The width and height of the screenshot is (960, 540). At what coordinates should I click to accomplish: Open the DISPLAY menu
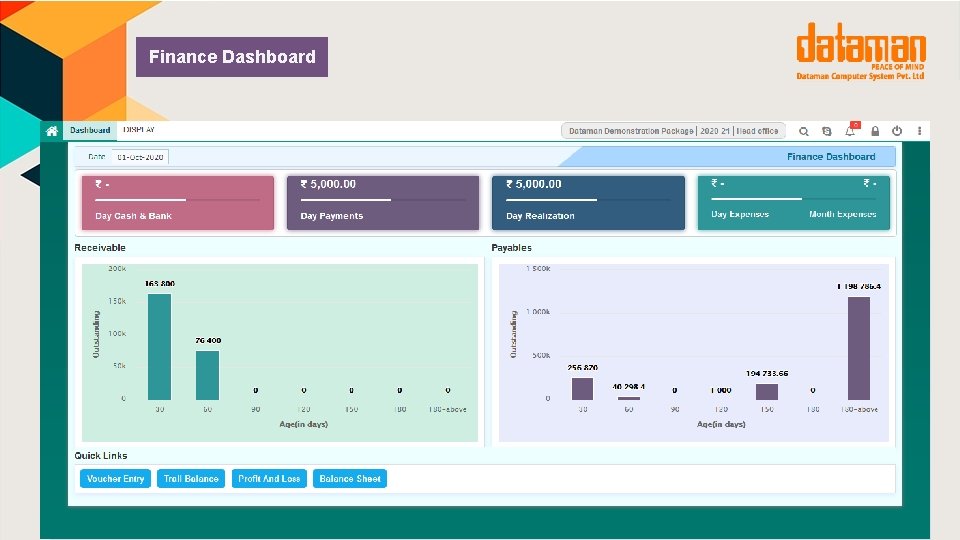coord(139,130)
